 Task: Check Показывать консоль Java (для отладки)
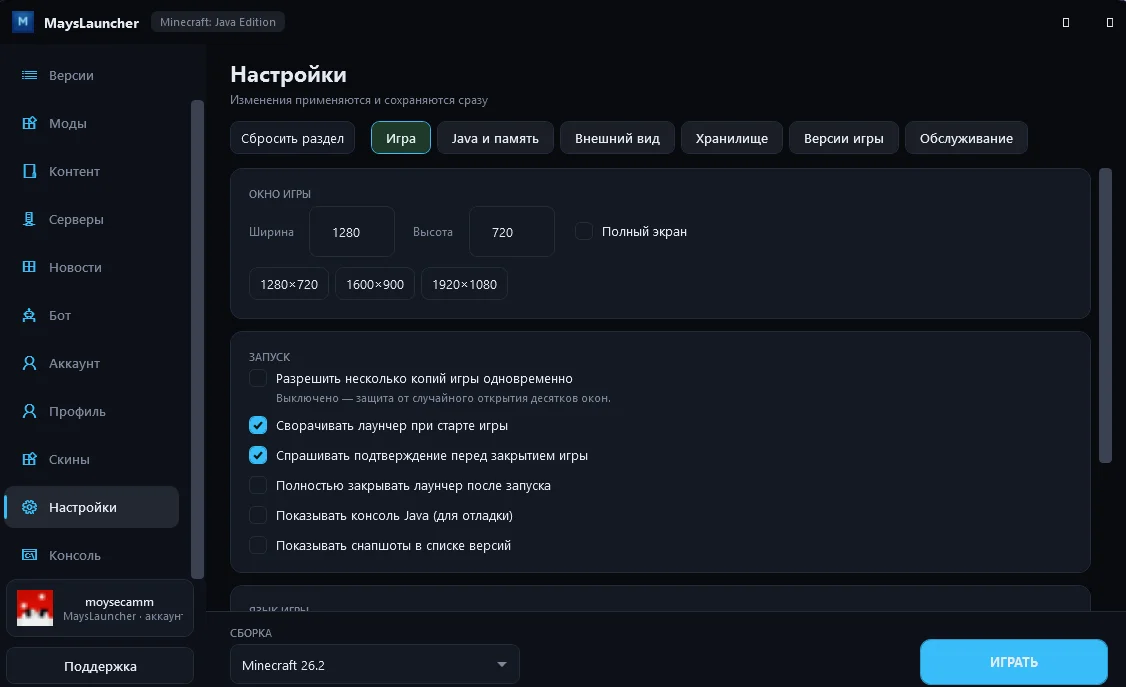click(x=258, y=515)
